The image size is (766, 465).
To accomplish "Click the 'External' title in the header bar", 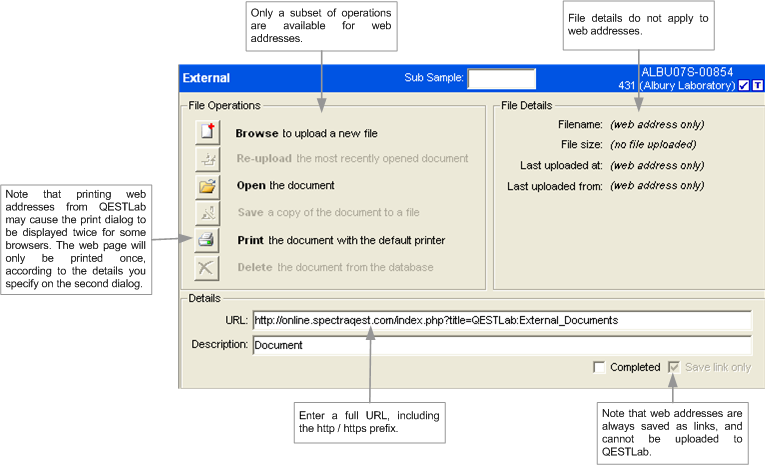I will click(x=206, y=78).
